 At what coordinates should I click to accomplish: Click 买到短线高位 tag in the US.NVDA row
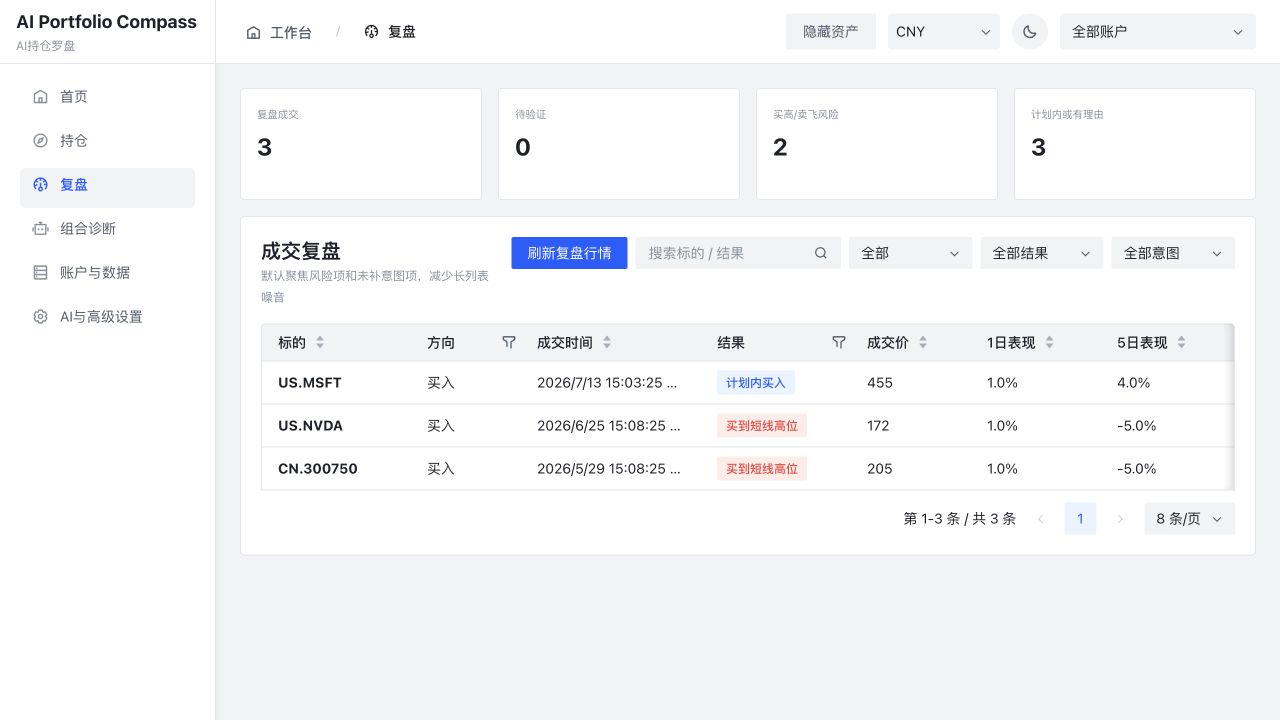[762, 426]
